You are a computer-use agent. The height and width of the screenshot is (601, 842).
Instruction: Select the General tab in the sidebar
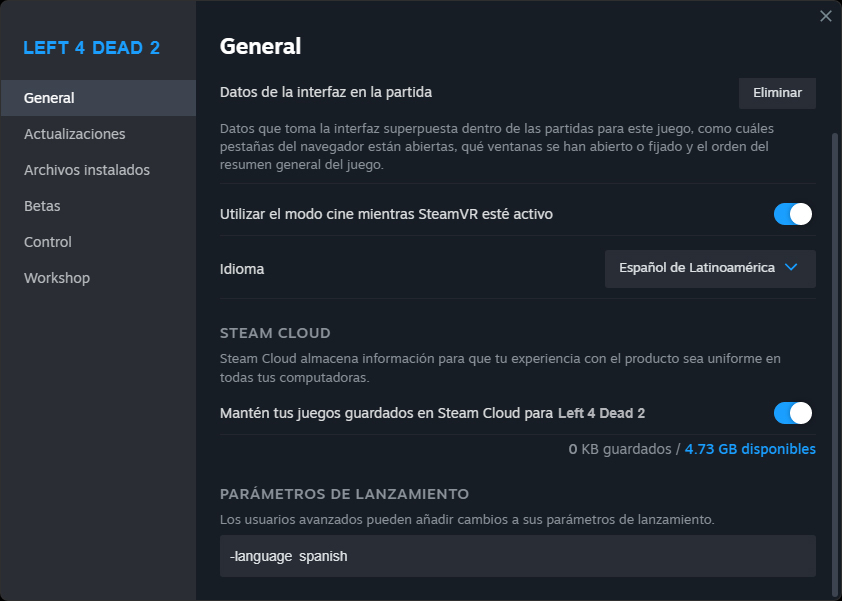[x=98, y=98]
